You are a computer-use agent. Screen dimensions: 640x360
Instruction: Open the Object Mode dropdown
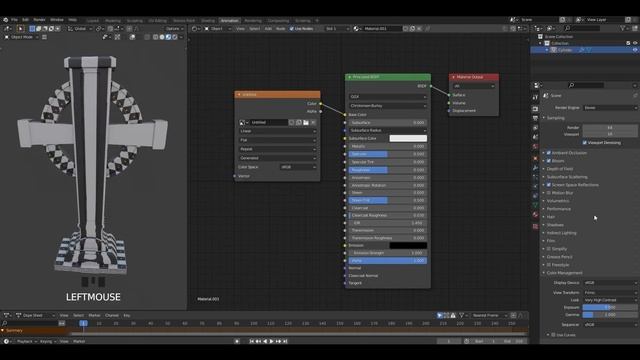pos(21,37)
